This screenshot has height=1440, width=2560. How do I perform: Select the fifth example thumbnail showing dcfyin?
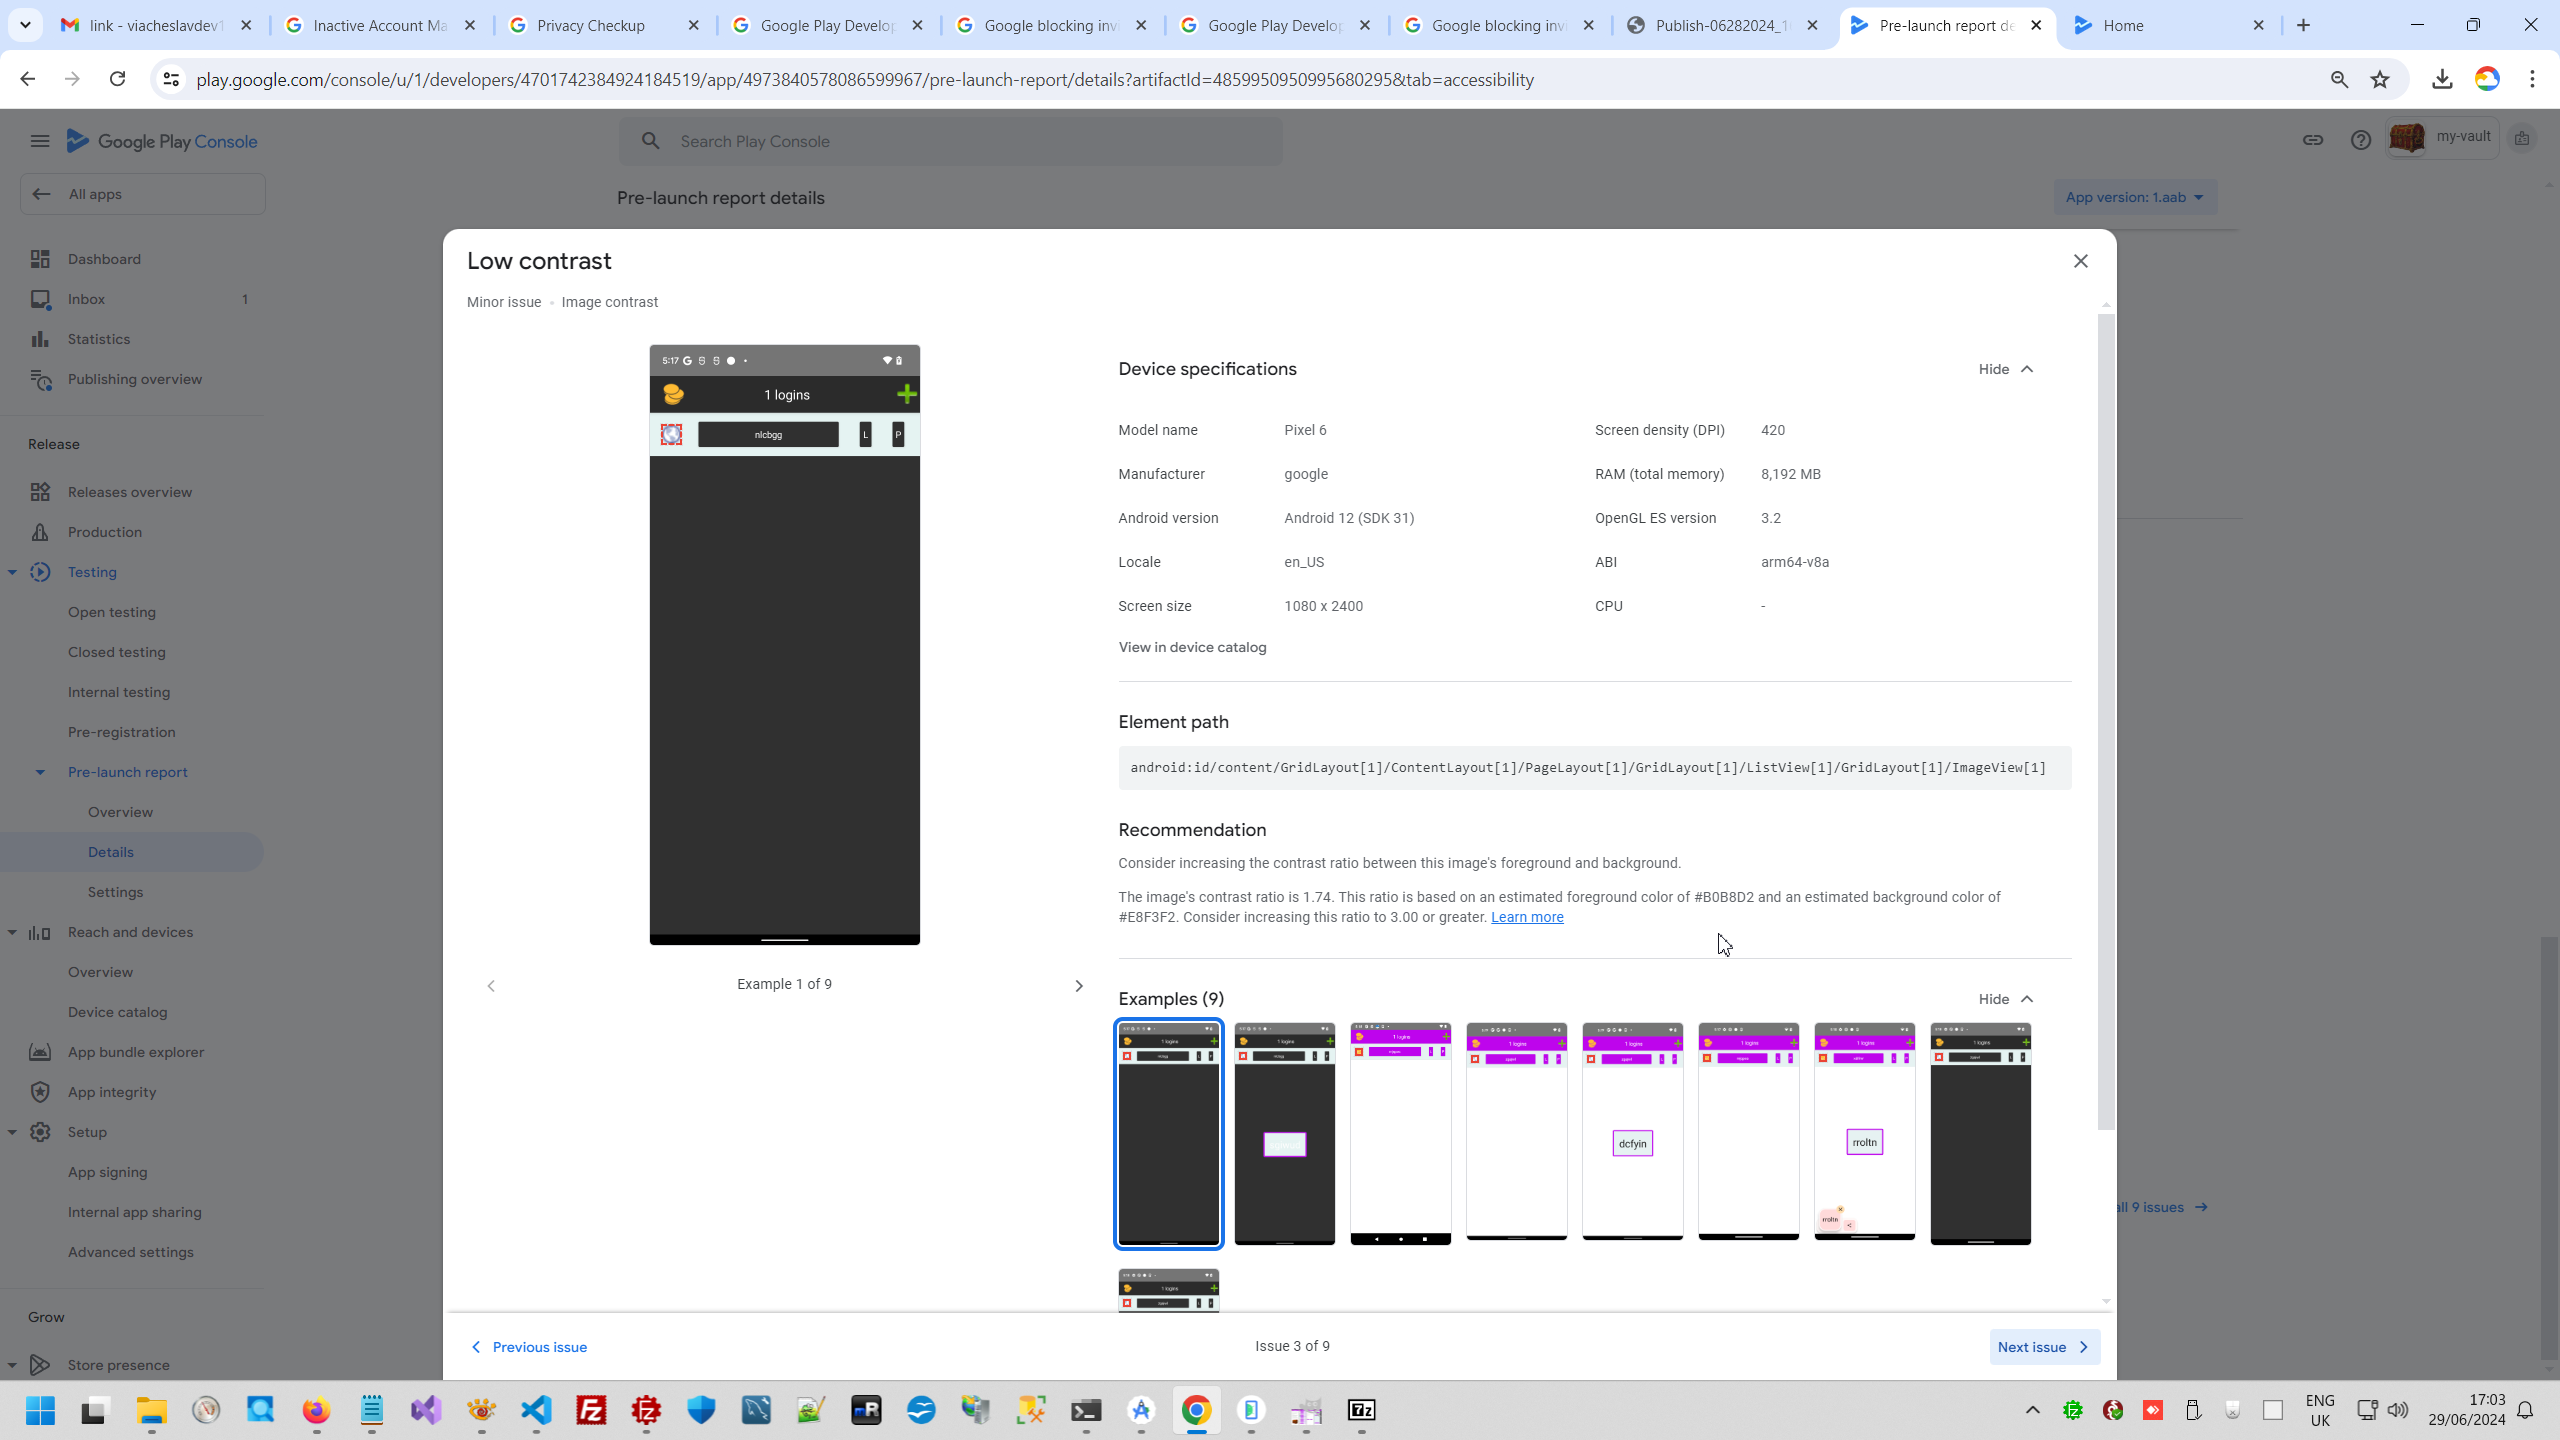(x=1632, y=1132)
